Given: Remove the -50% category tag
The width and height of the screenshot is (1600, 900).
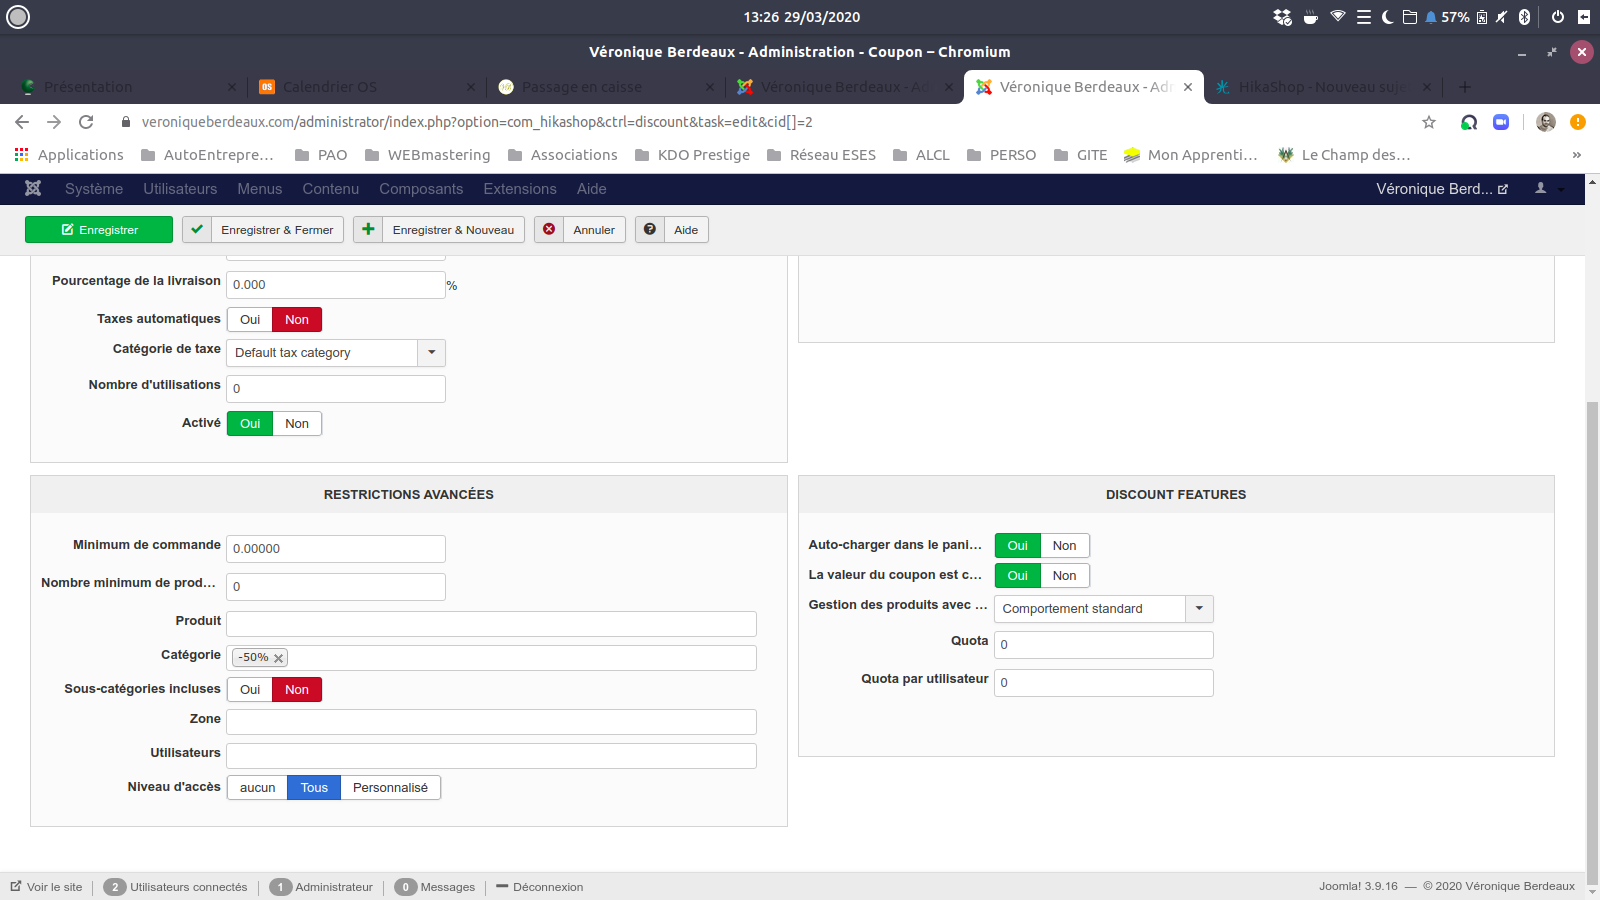Looking at the screenshot, I should (x=279, y=658).
